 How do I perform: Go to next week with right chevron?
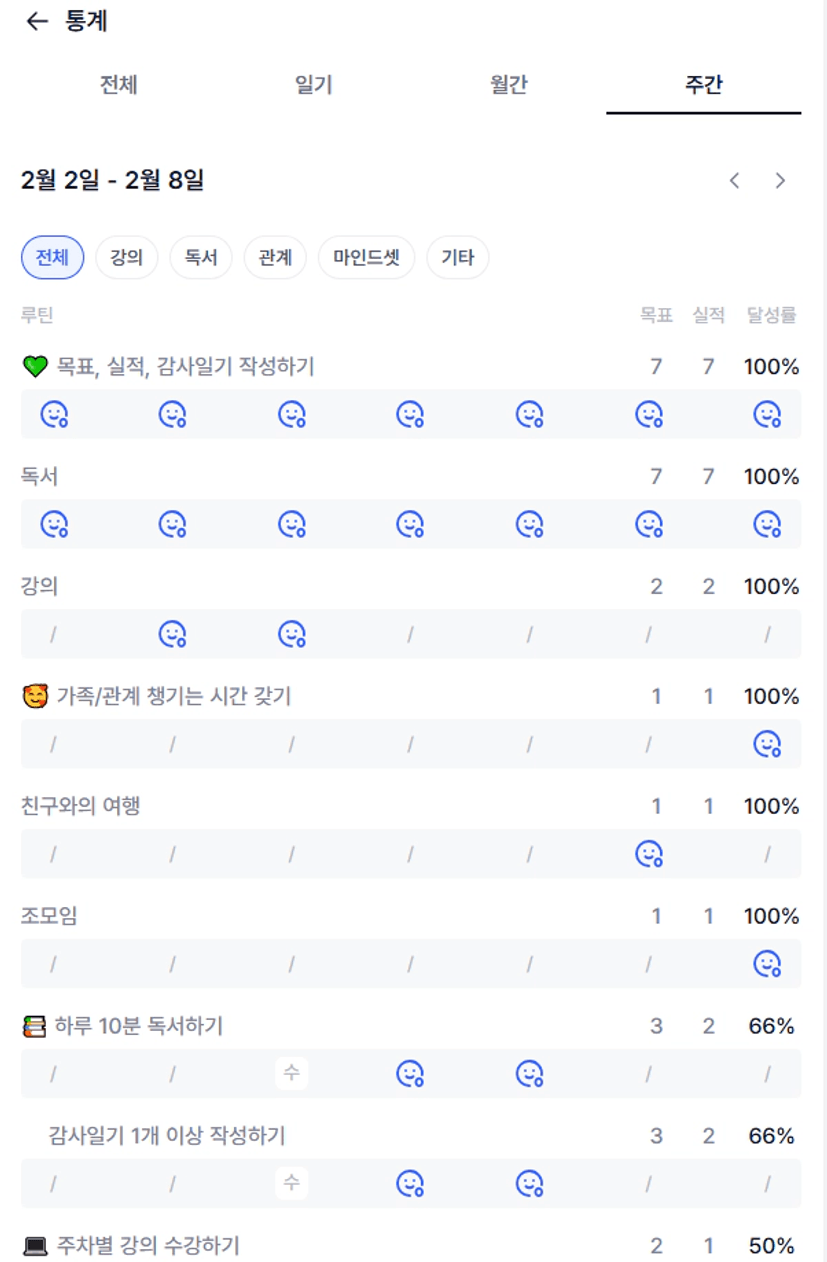781,181
